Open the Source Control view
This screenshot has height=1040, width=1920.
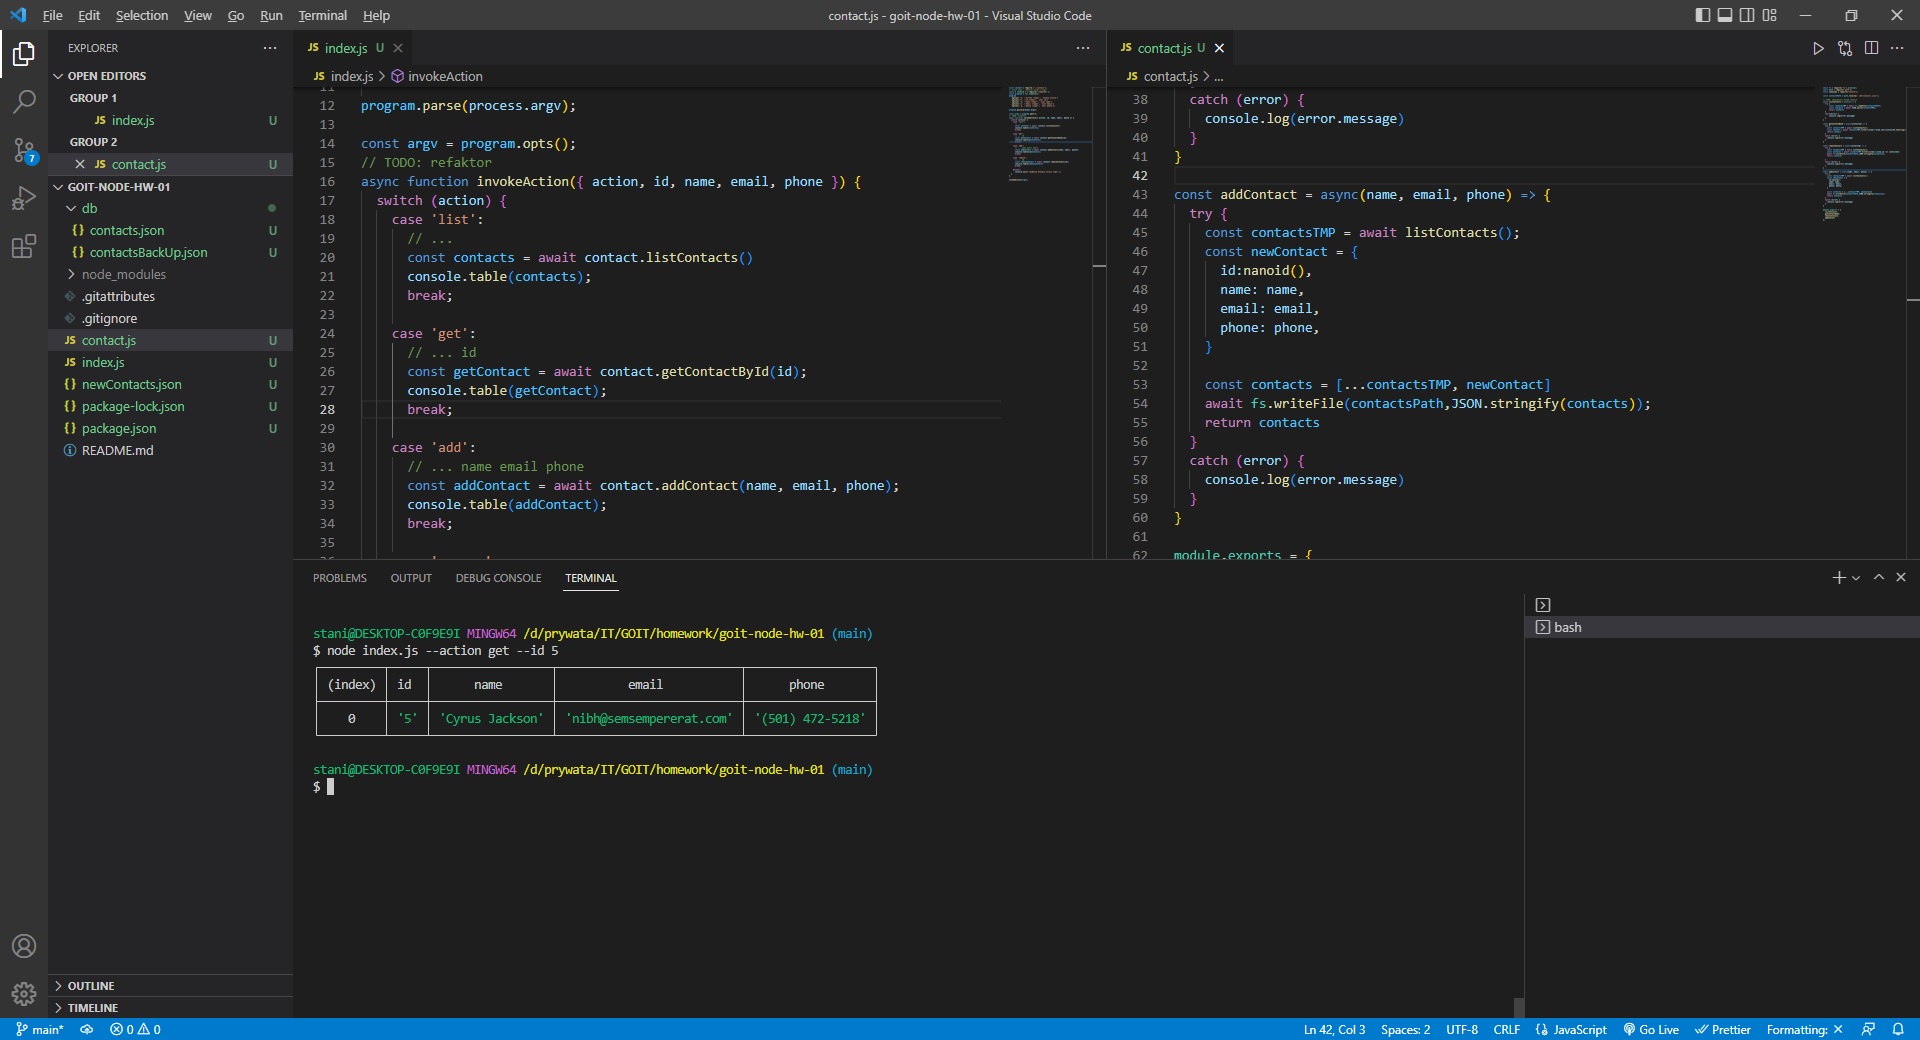[x=23, y=150]
